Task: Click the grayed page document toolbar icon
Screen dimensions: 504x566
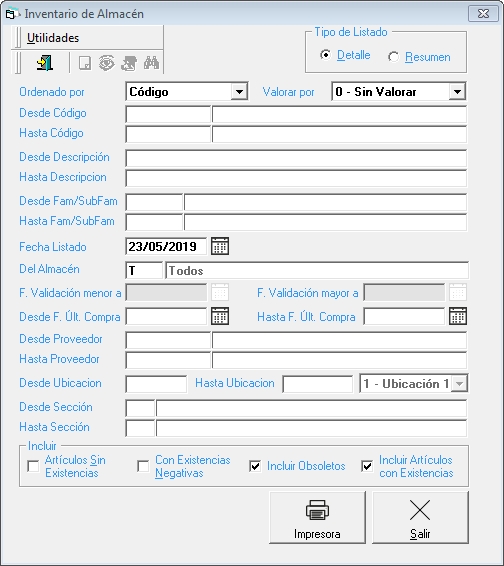Action: (85, 63)
